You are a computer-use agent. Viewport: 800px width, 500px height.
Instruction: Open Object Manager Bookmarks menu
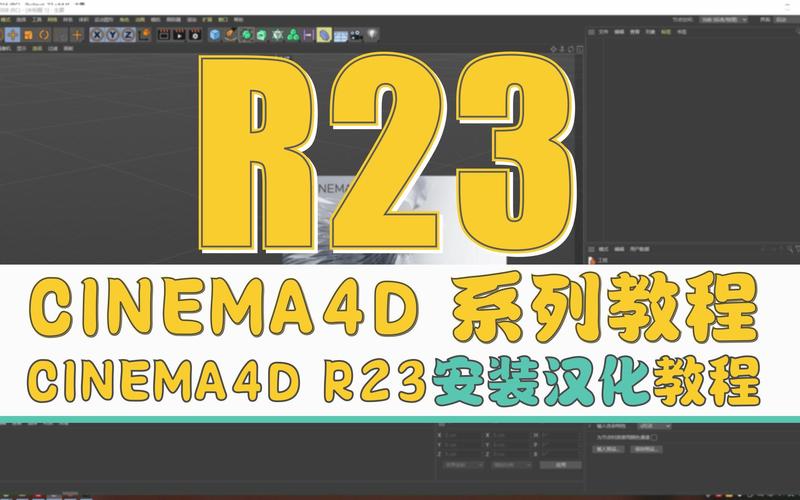[x=682, y=32]
